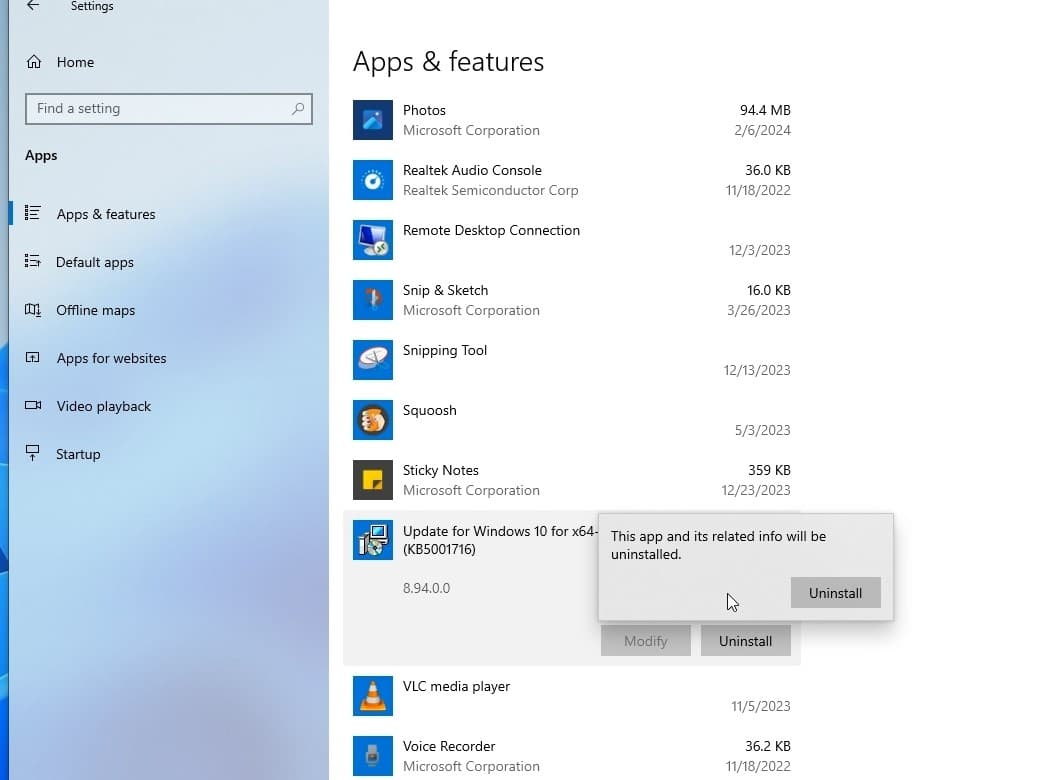Click the uninstall warning message text
Screen dimensions: 1044x780
click(718, 545)
